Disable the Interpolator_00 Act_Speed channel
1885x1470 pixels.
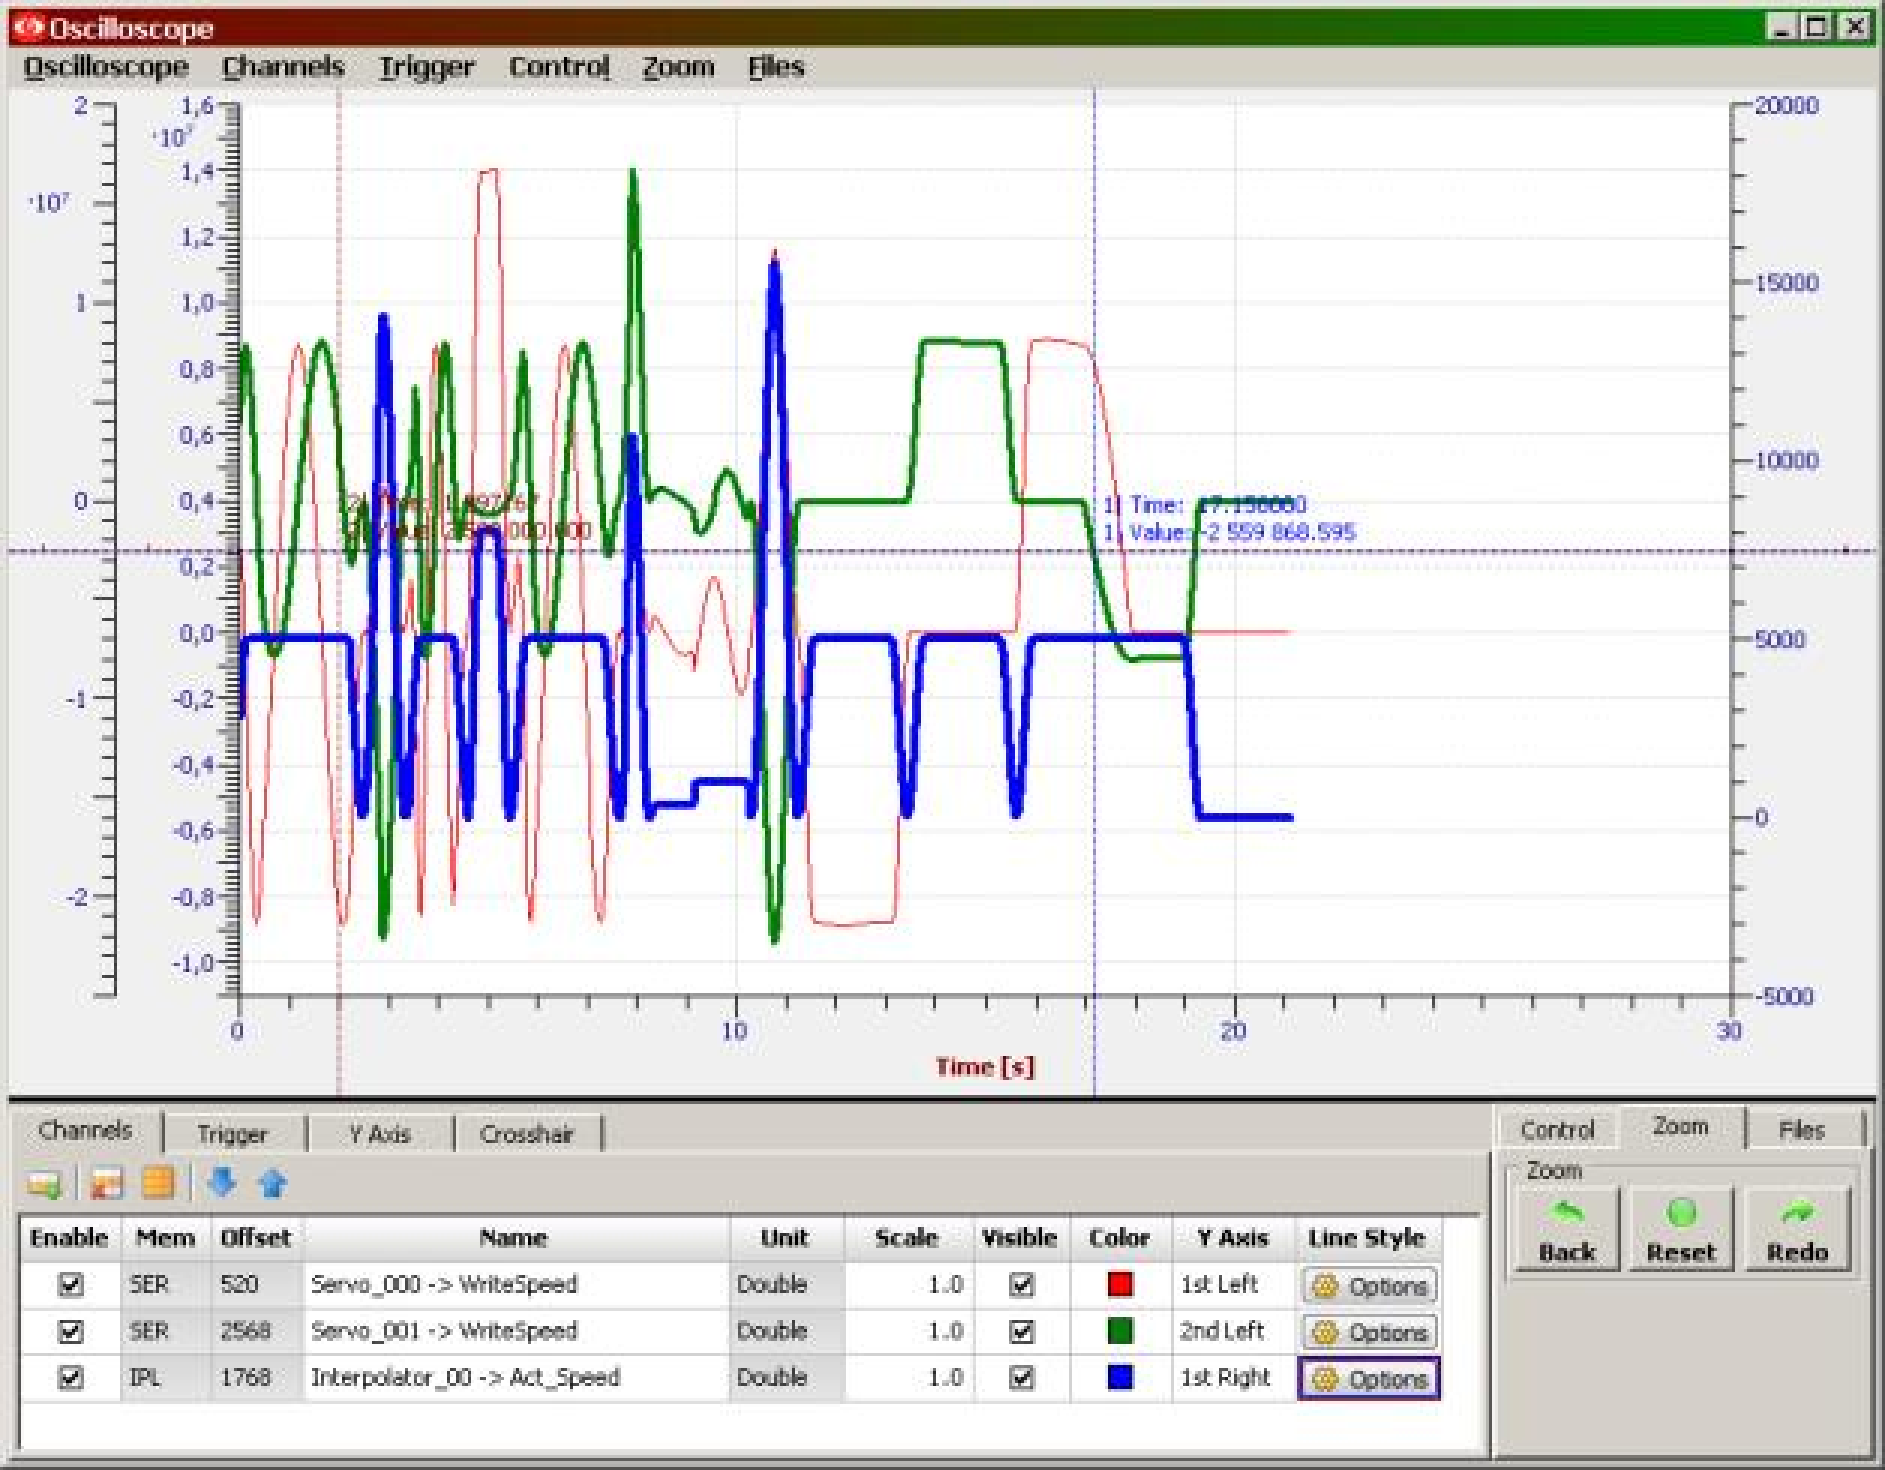point(70,1377)
